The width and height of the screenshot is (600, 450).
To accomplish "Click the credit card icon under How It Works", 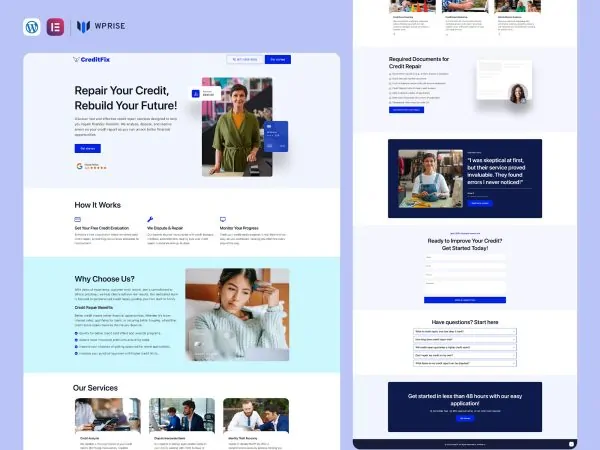I will point(78,219).
